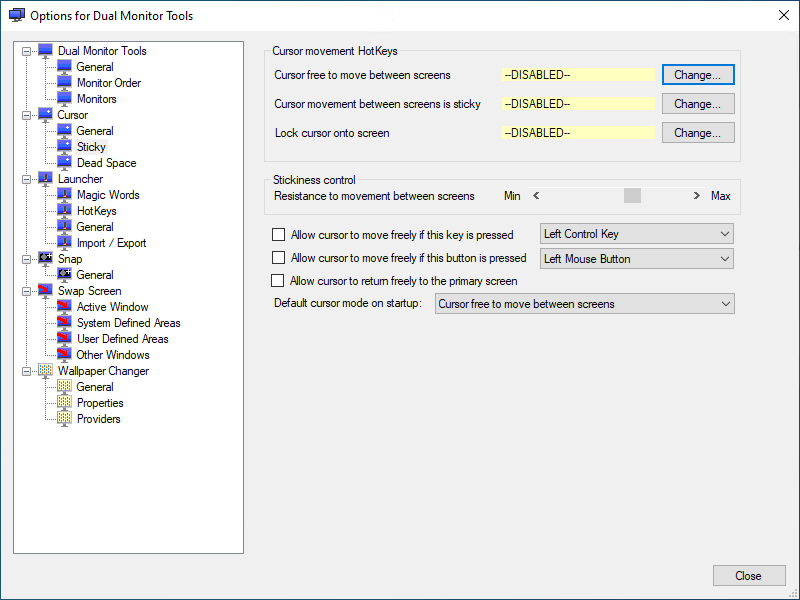
Task: Select Import / Export in the tree
Action: pyautogui.click(x=111, y=243)
